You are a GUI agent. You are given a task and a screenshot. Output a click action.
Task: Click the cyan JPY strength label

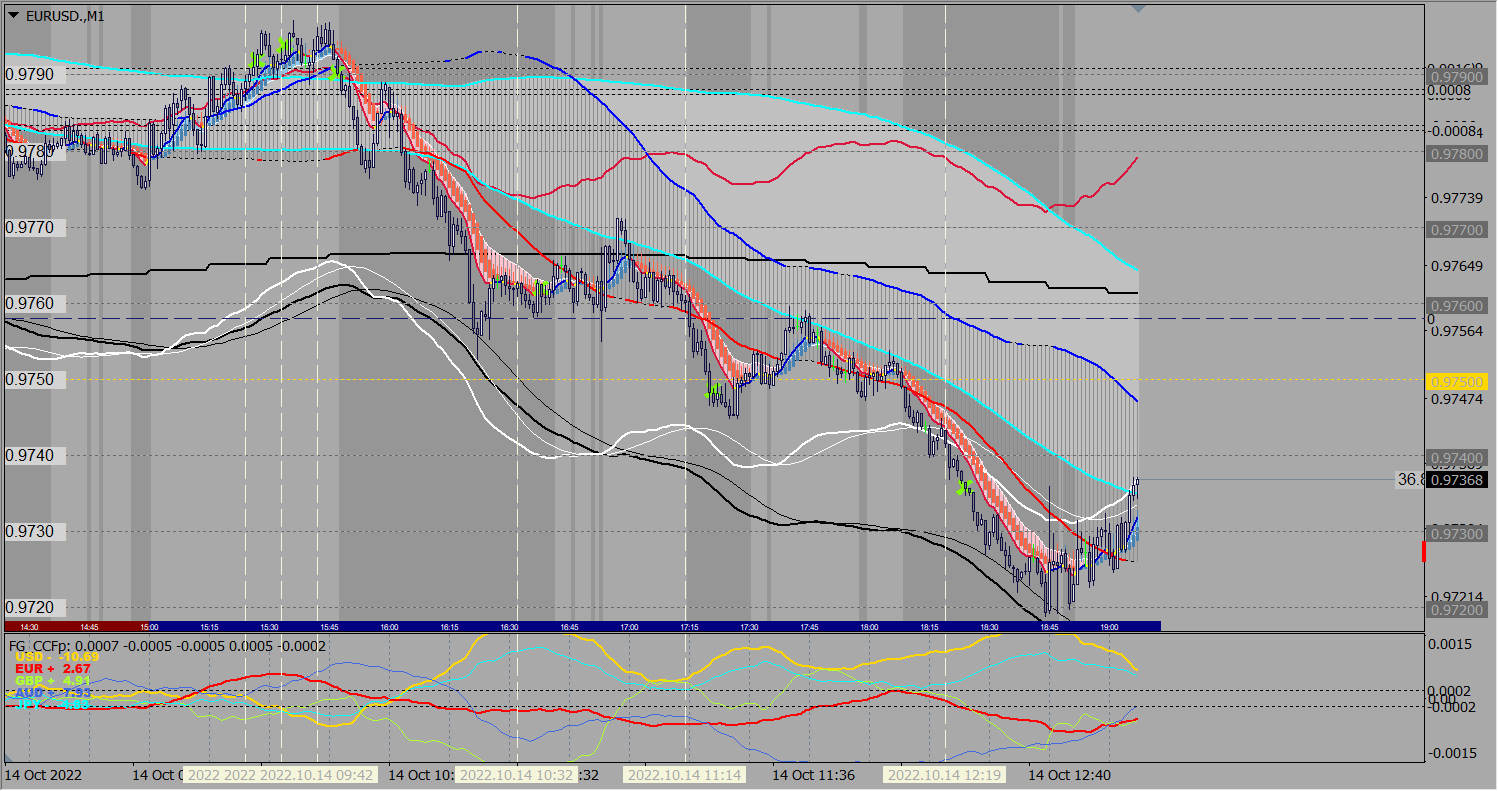click(53, 704)
